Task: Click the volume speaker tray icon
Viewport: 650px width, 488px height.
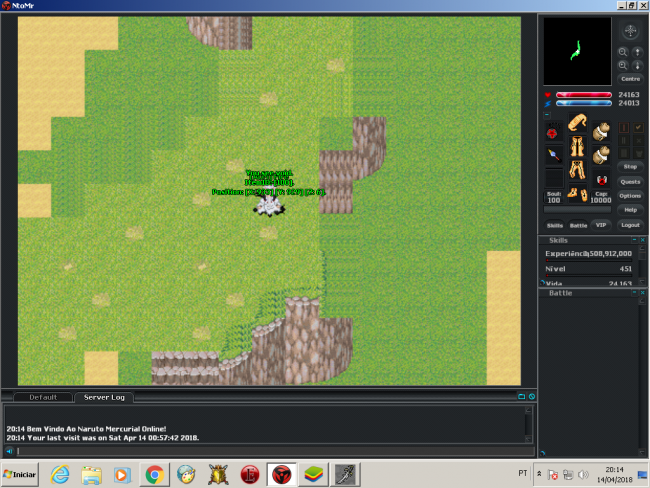Action: coord(583,474)
